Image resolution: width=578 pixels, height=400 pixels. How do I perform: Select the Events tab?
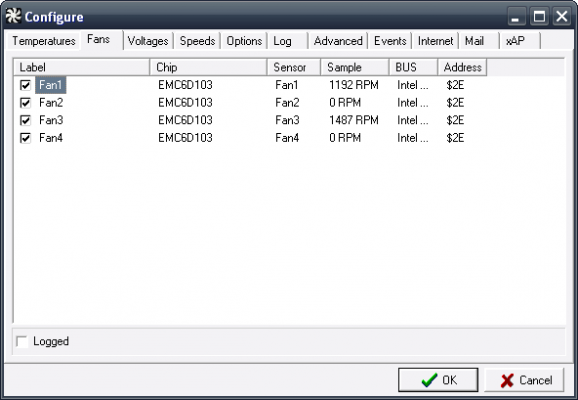pyautogui.click(x=390, y=41)
